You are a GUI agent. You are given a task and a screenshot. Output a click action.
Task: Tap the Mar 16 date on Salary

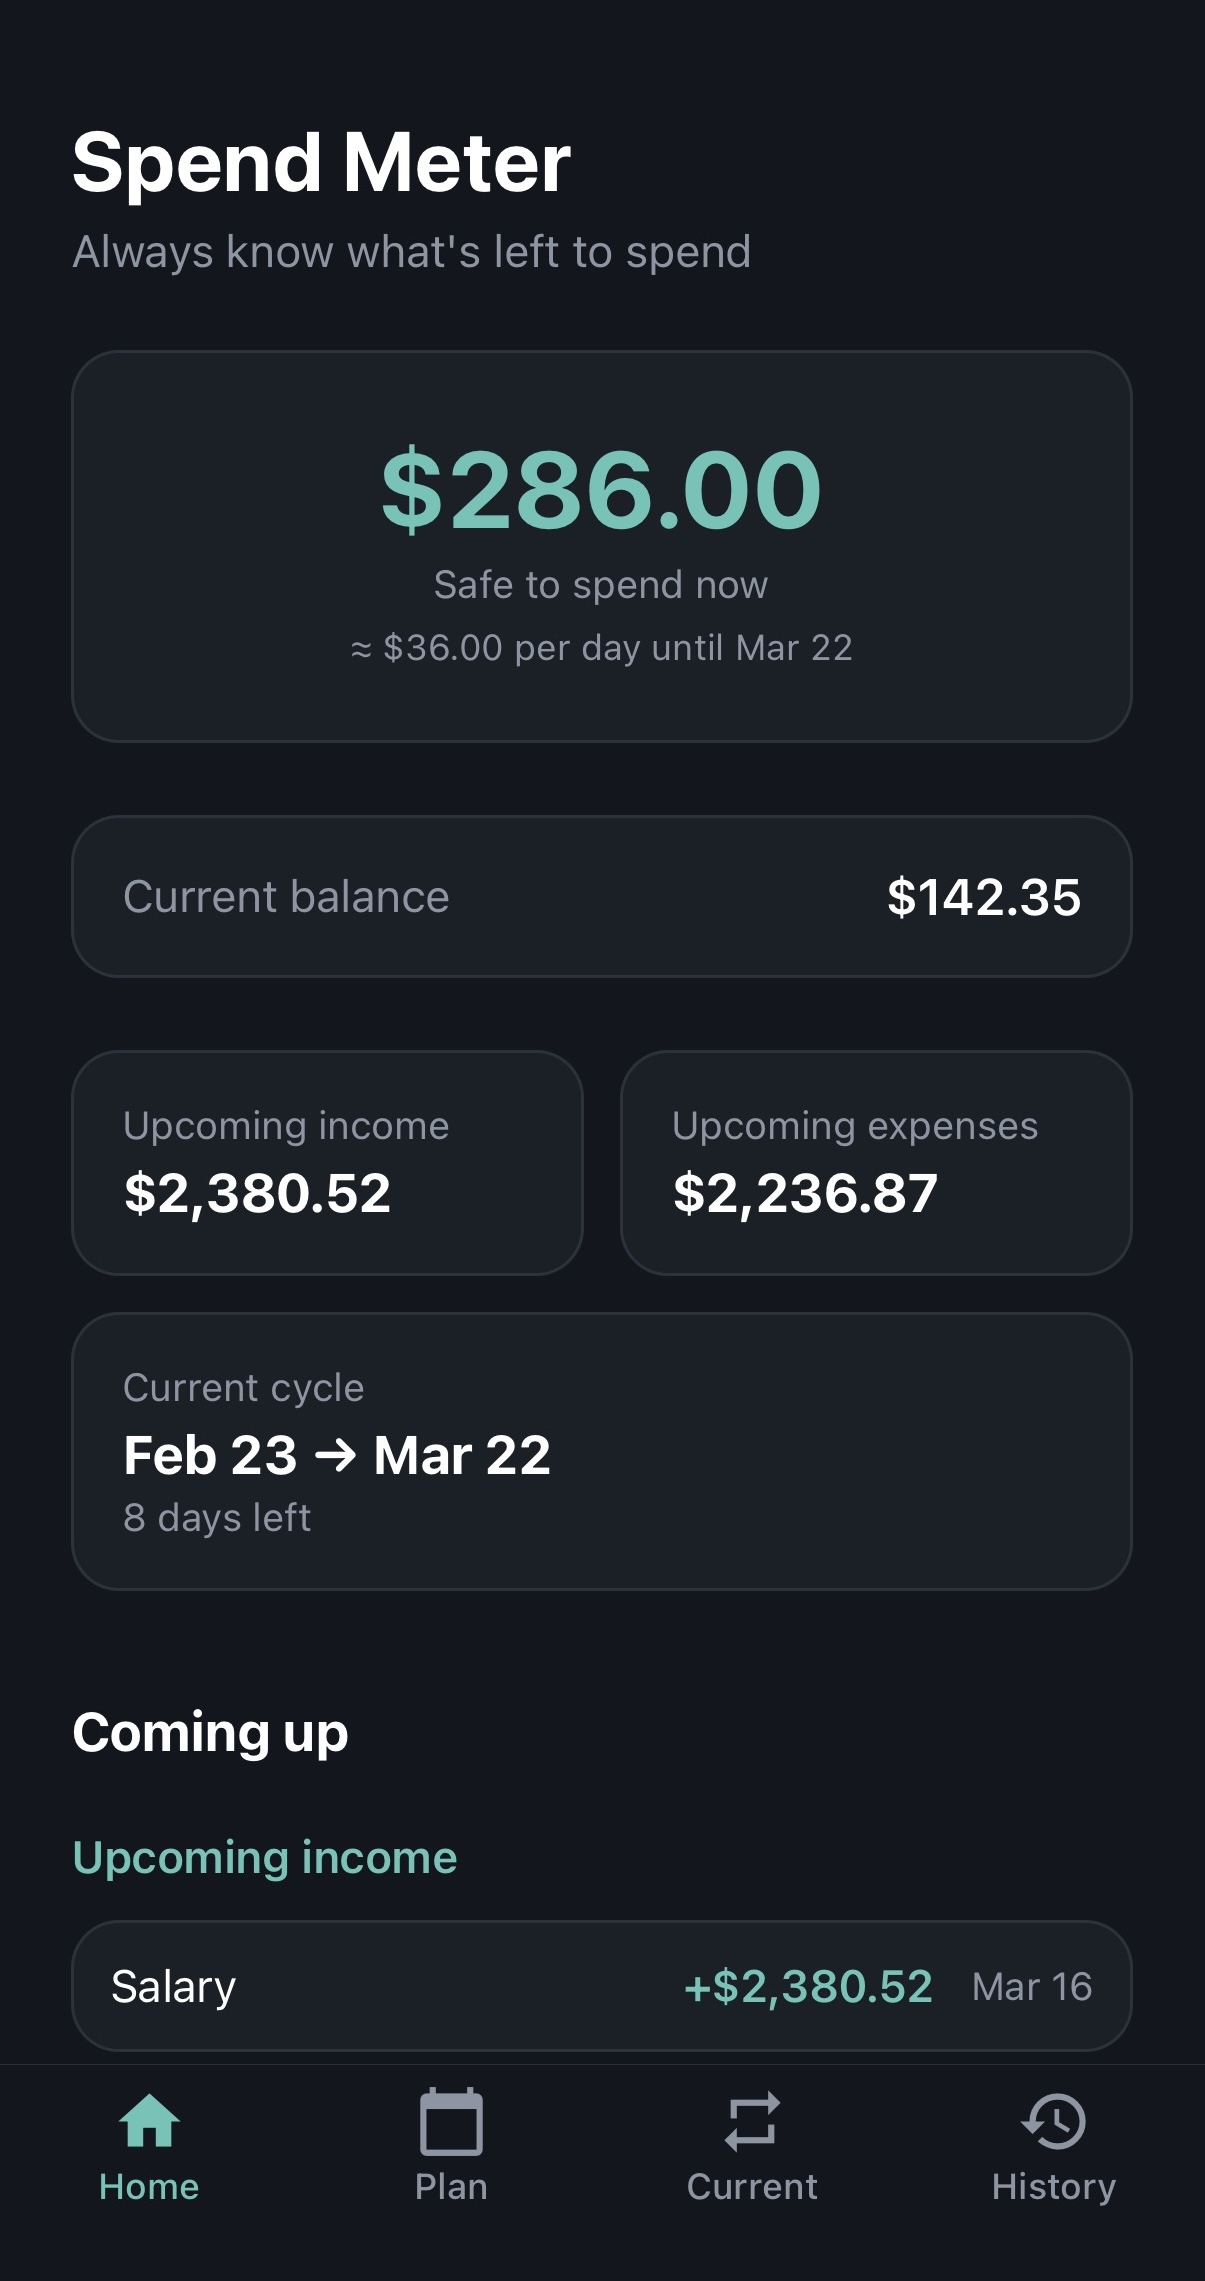click(1031, 1987)
